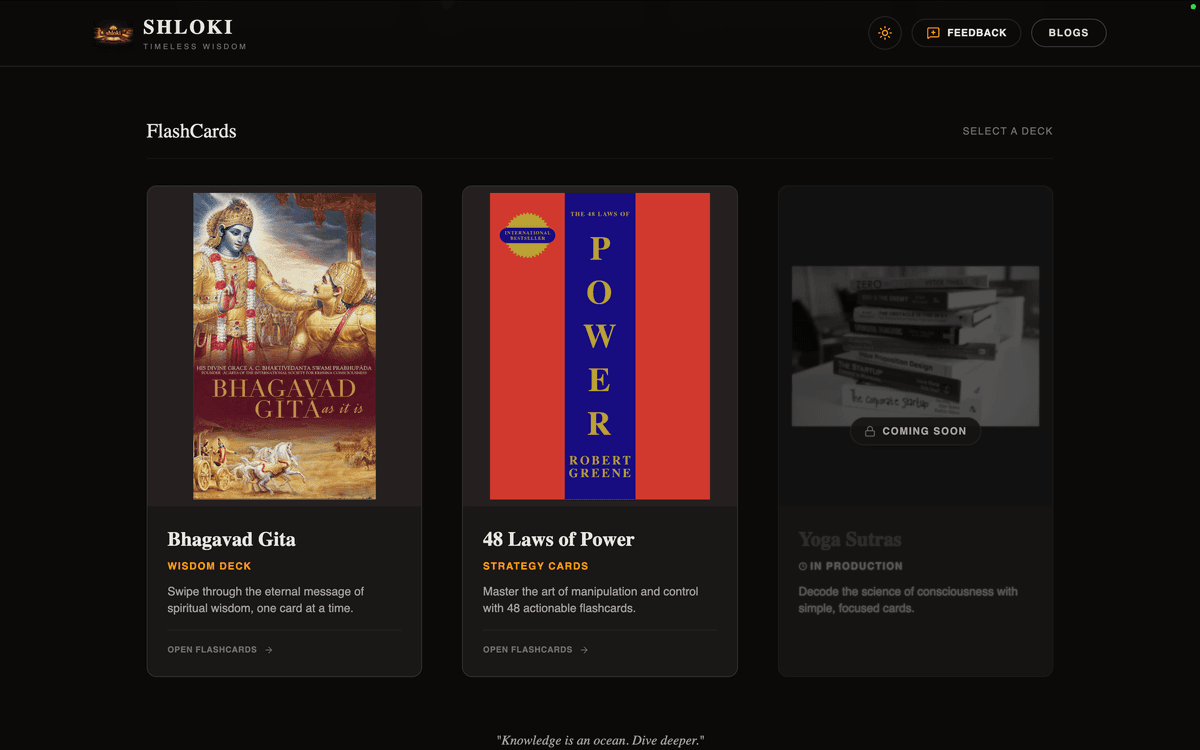Click the feedback speech bubble icon
Image resolution: width=1200 pixels, height=750 pixels.
pyautogui.click(x=933, y=33)
